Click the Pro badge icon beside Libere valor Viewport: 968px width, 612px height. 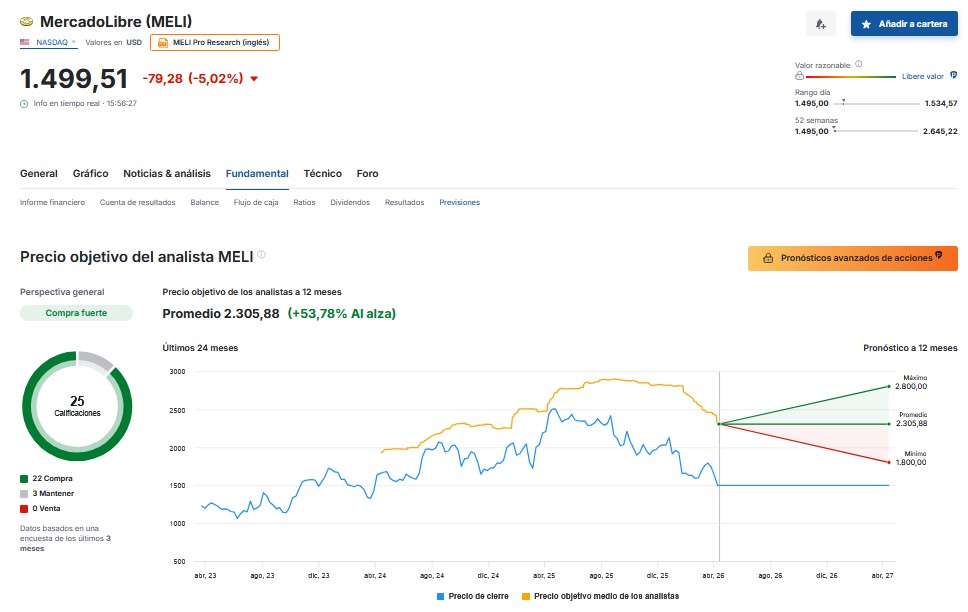click(953, 75)
